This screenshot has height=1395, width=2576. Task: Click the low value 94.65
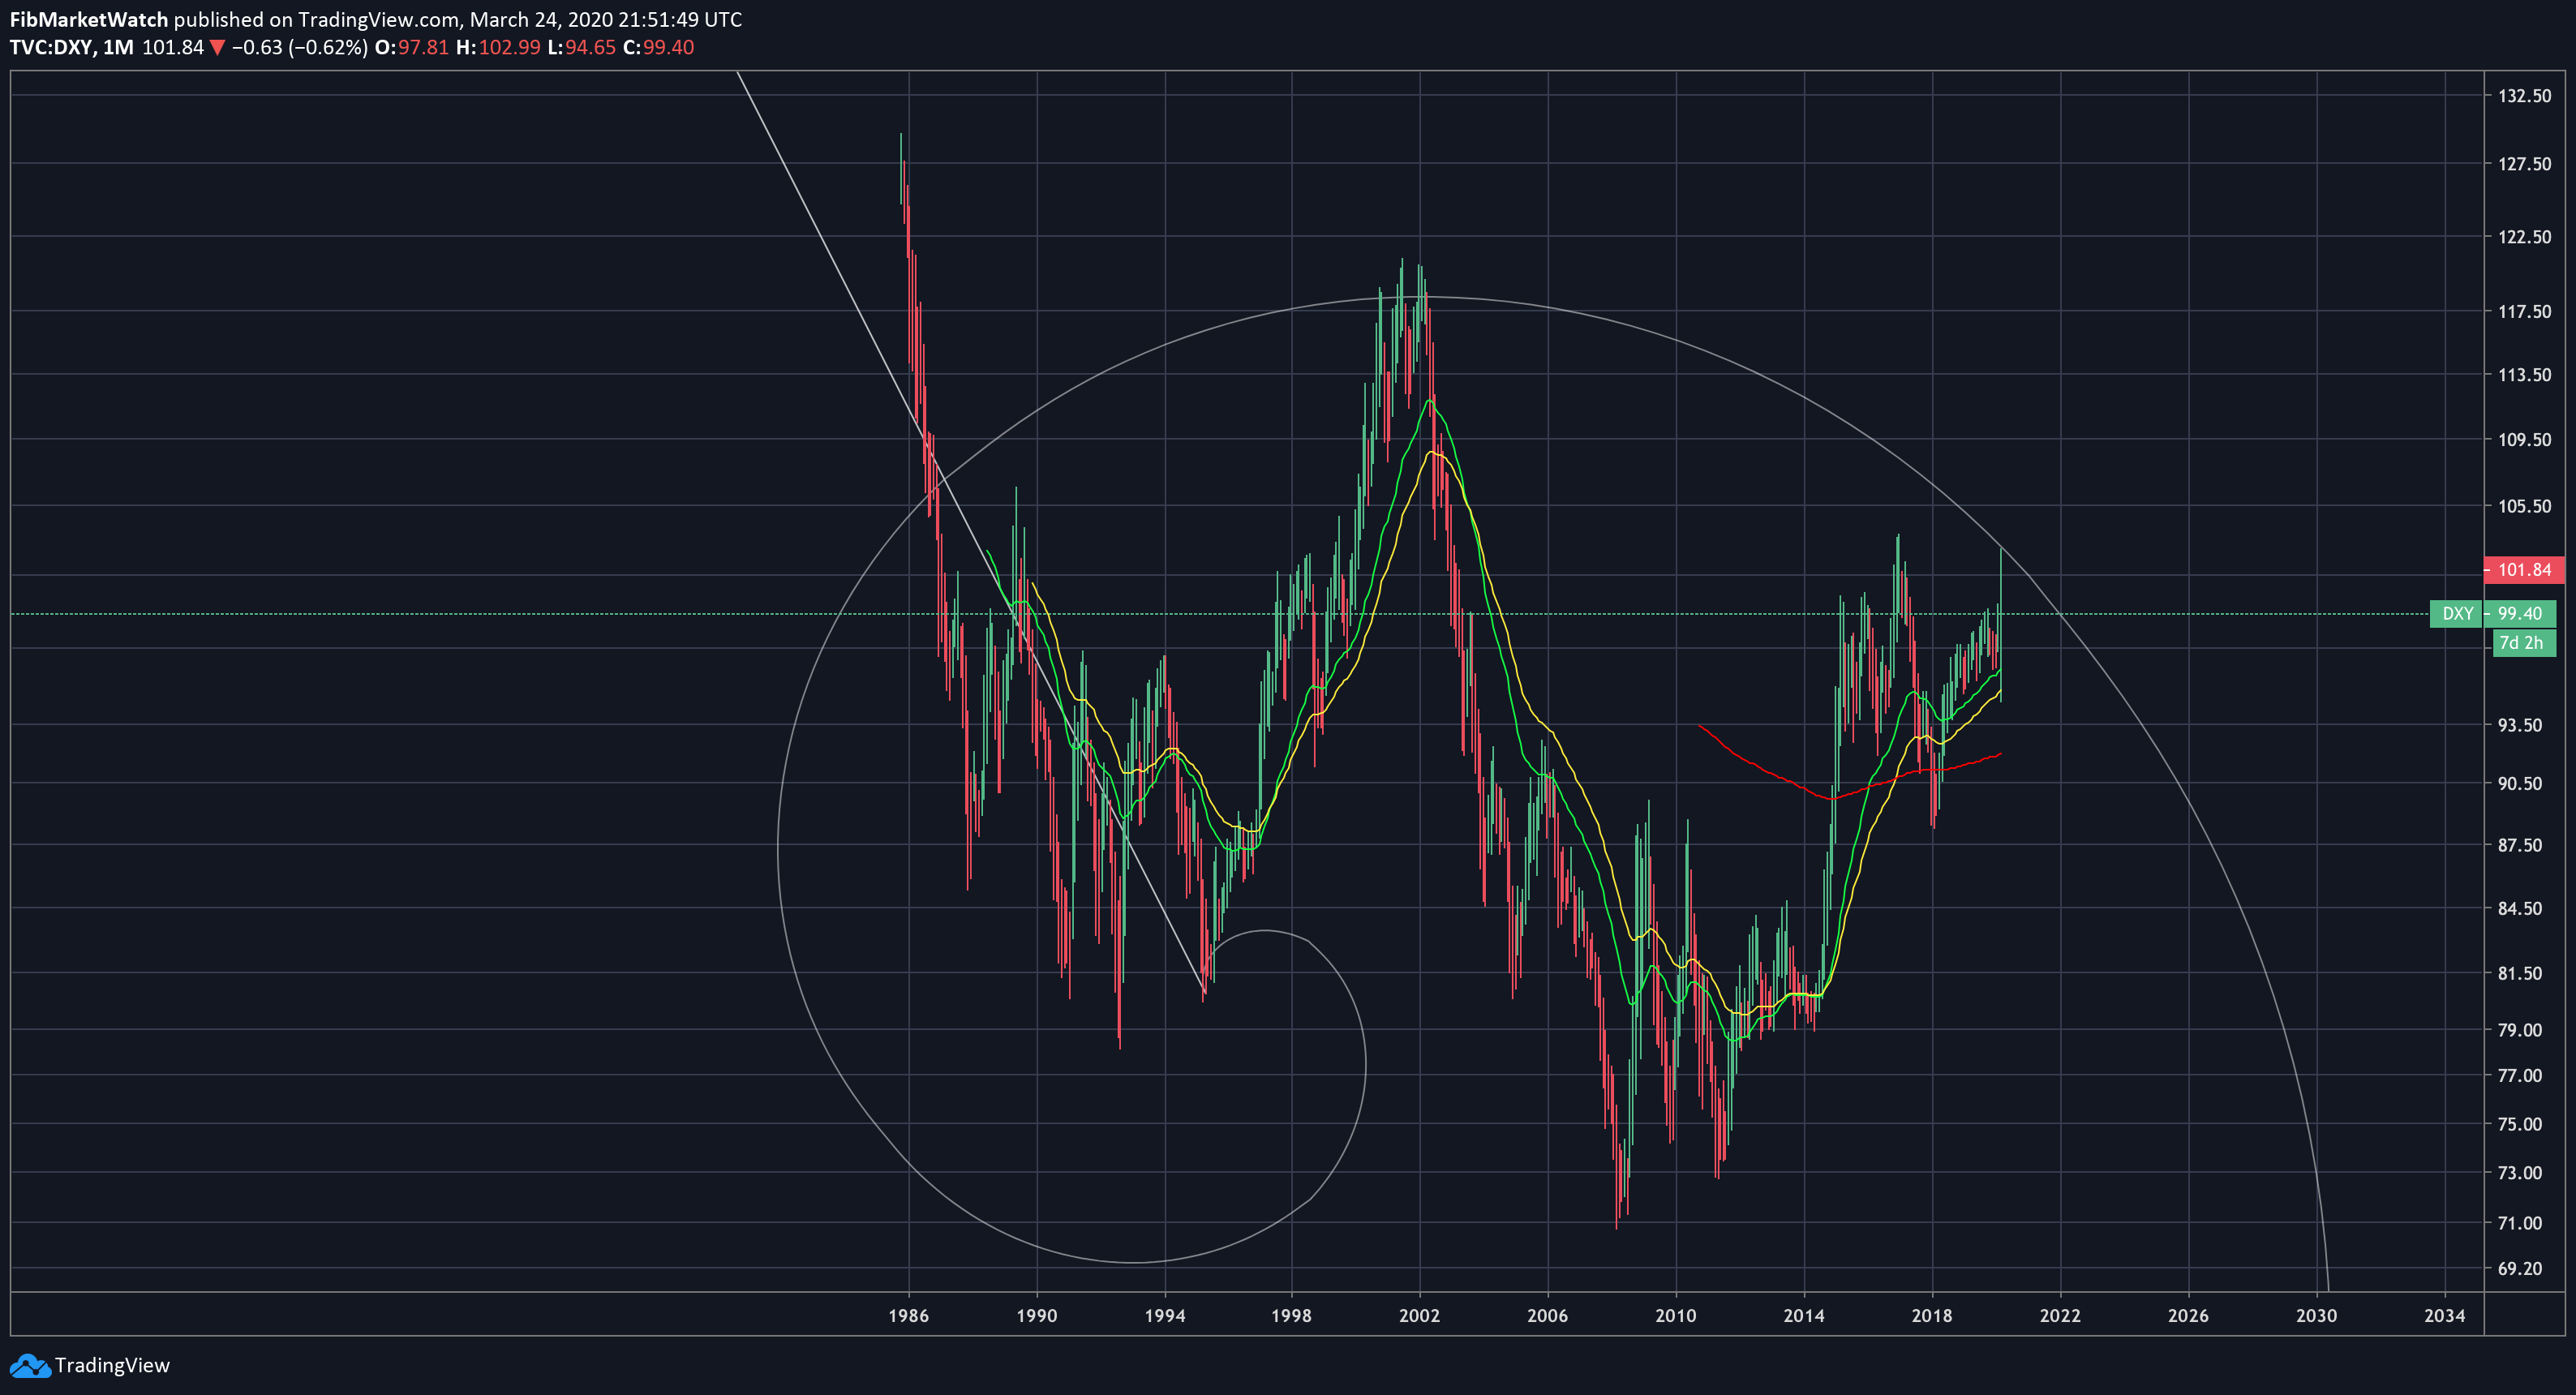point(590,47)
